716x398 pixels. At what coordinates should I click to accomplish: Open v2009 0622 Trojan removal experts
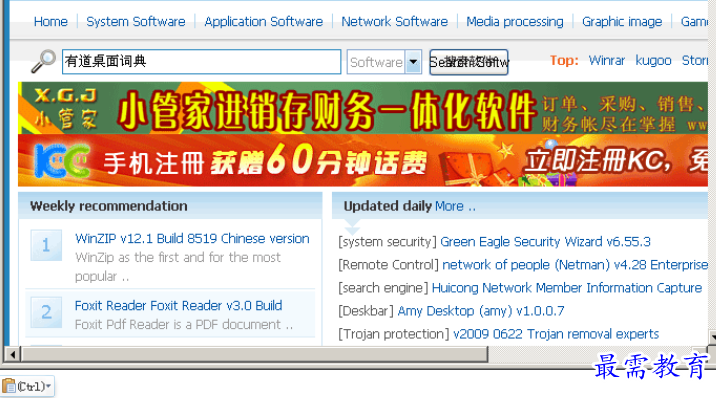[556, 334]
